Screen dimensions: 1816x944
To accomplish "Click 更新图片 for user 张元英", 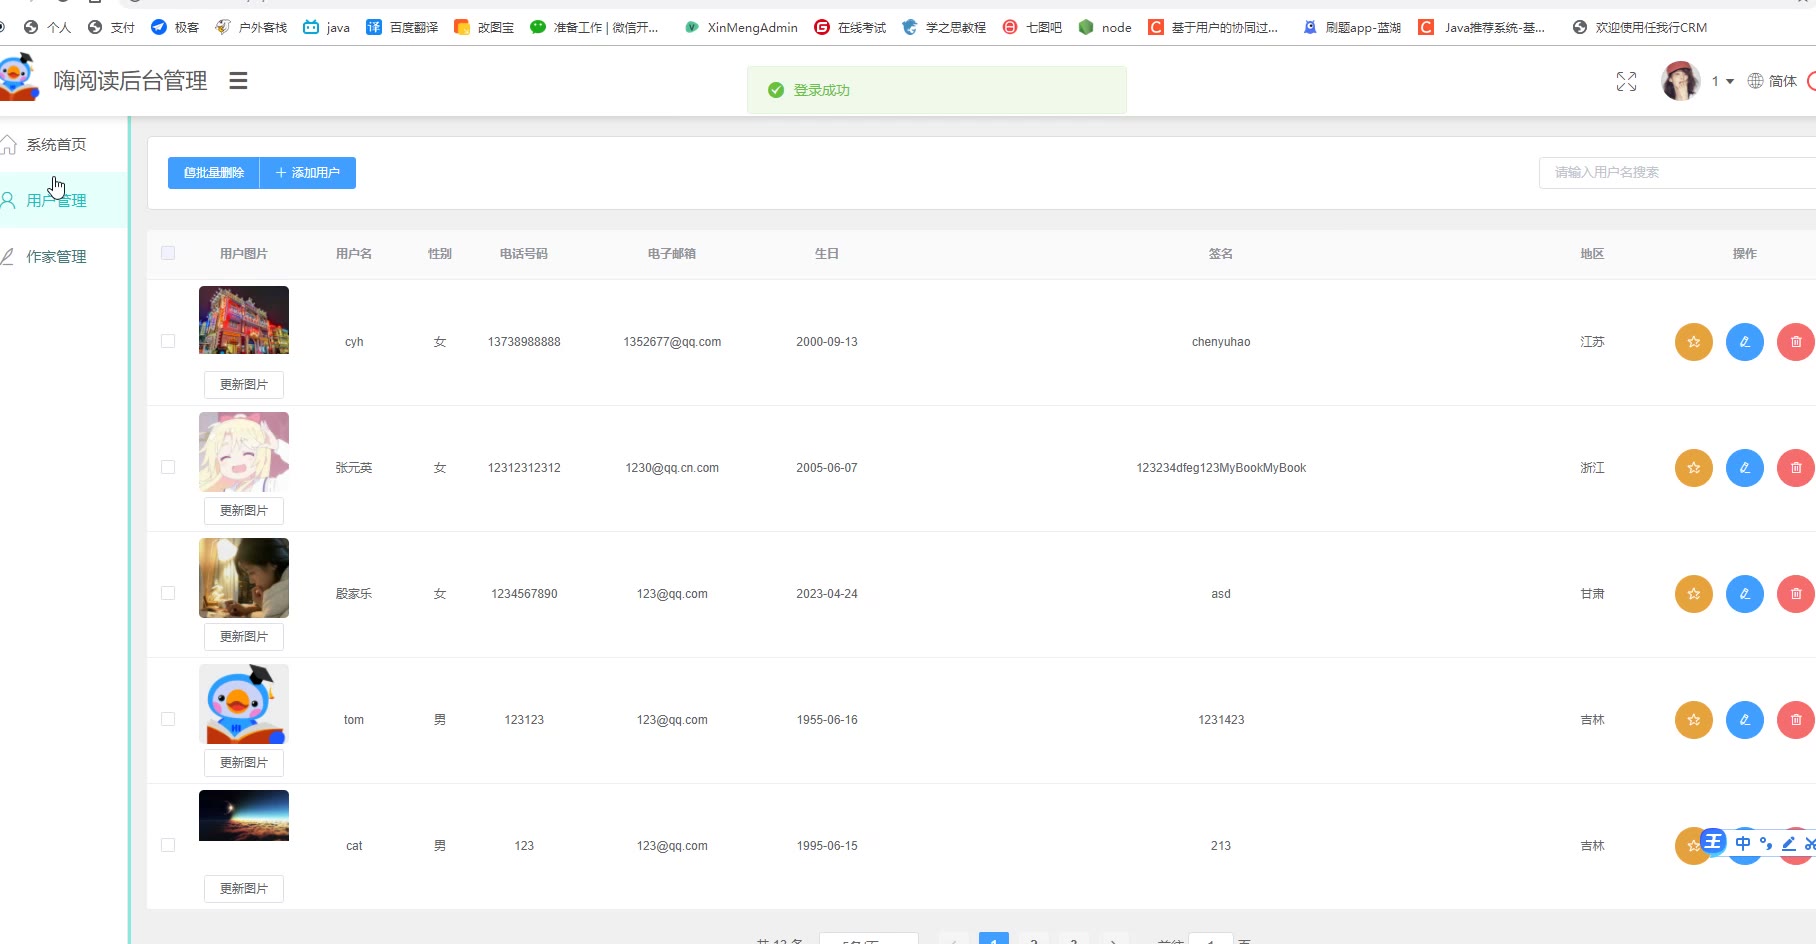I will [x=244, y=511].
